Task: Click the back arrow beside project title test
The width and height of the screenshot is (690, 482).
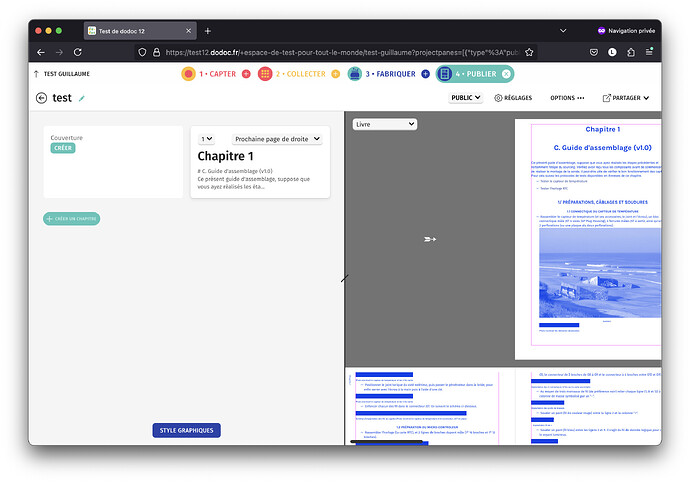Action: 41,98
